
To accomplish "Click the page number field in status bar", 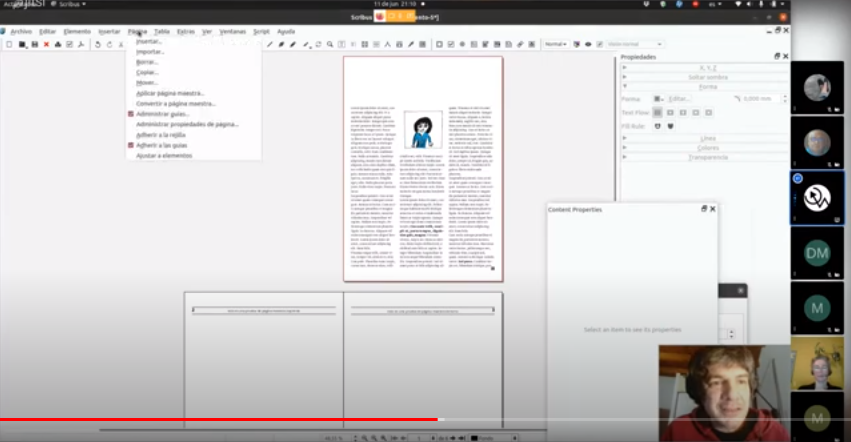I will pyautogui.click(x=421, y=438).
